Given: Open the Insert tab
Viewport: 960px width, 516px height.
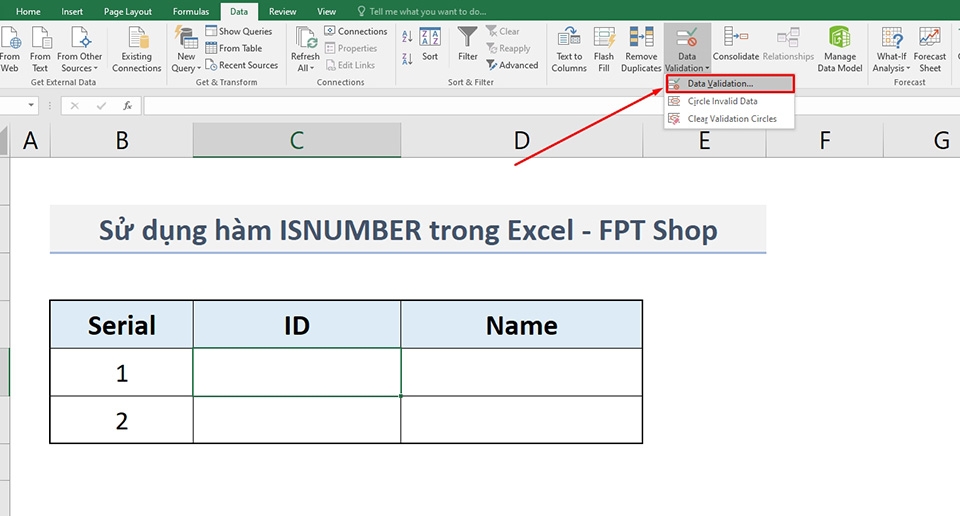Looking at the screenshot, I should (x=72, y=12).
